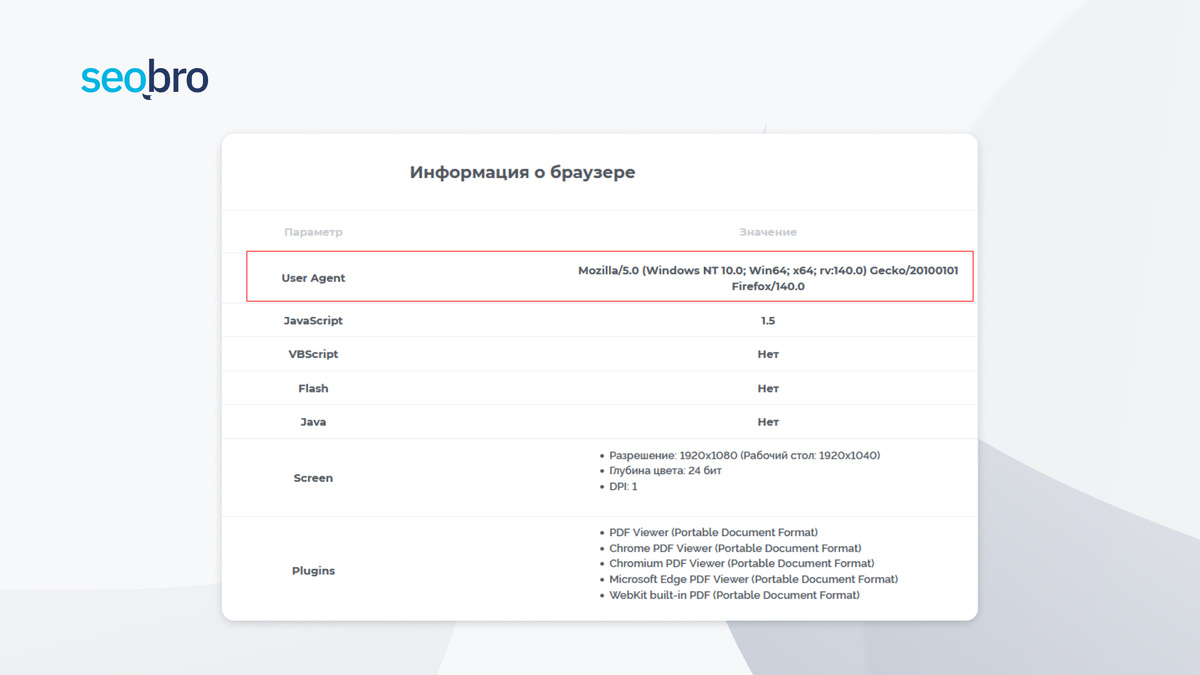The image size is (1200, 675).
Task: Click the "Нет" value in Flash row
Action: pos(768,388)
